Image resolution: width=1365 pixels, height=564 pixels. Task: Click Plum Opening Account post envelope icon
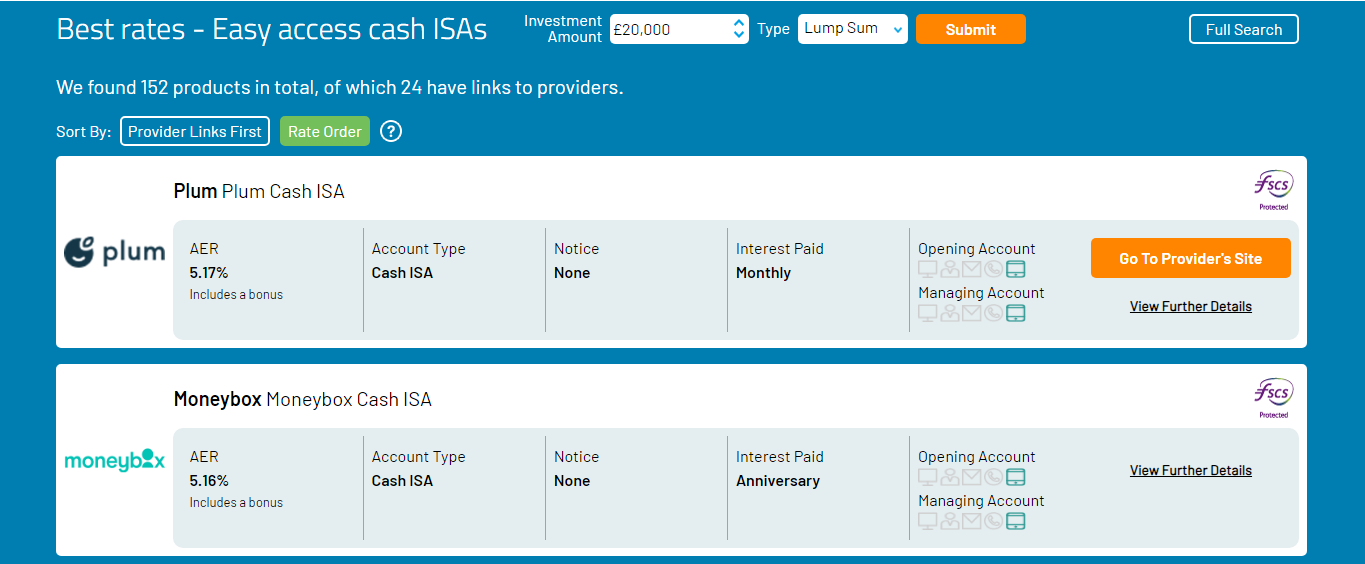[x=972, y=269]
